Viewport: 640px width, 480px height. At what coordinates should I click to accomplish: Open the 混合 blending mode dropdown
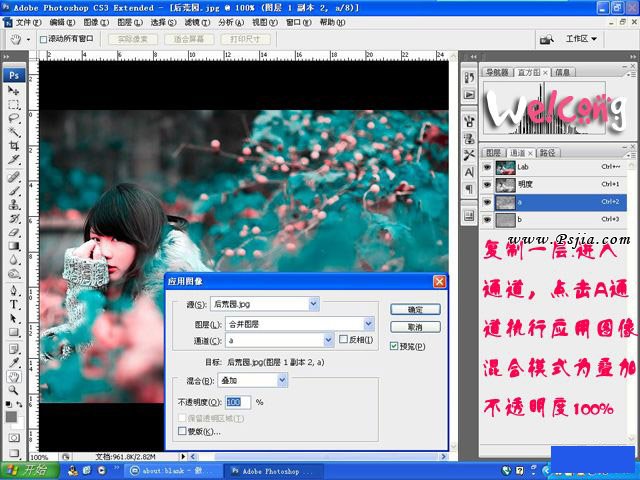282,380
